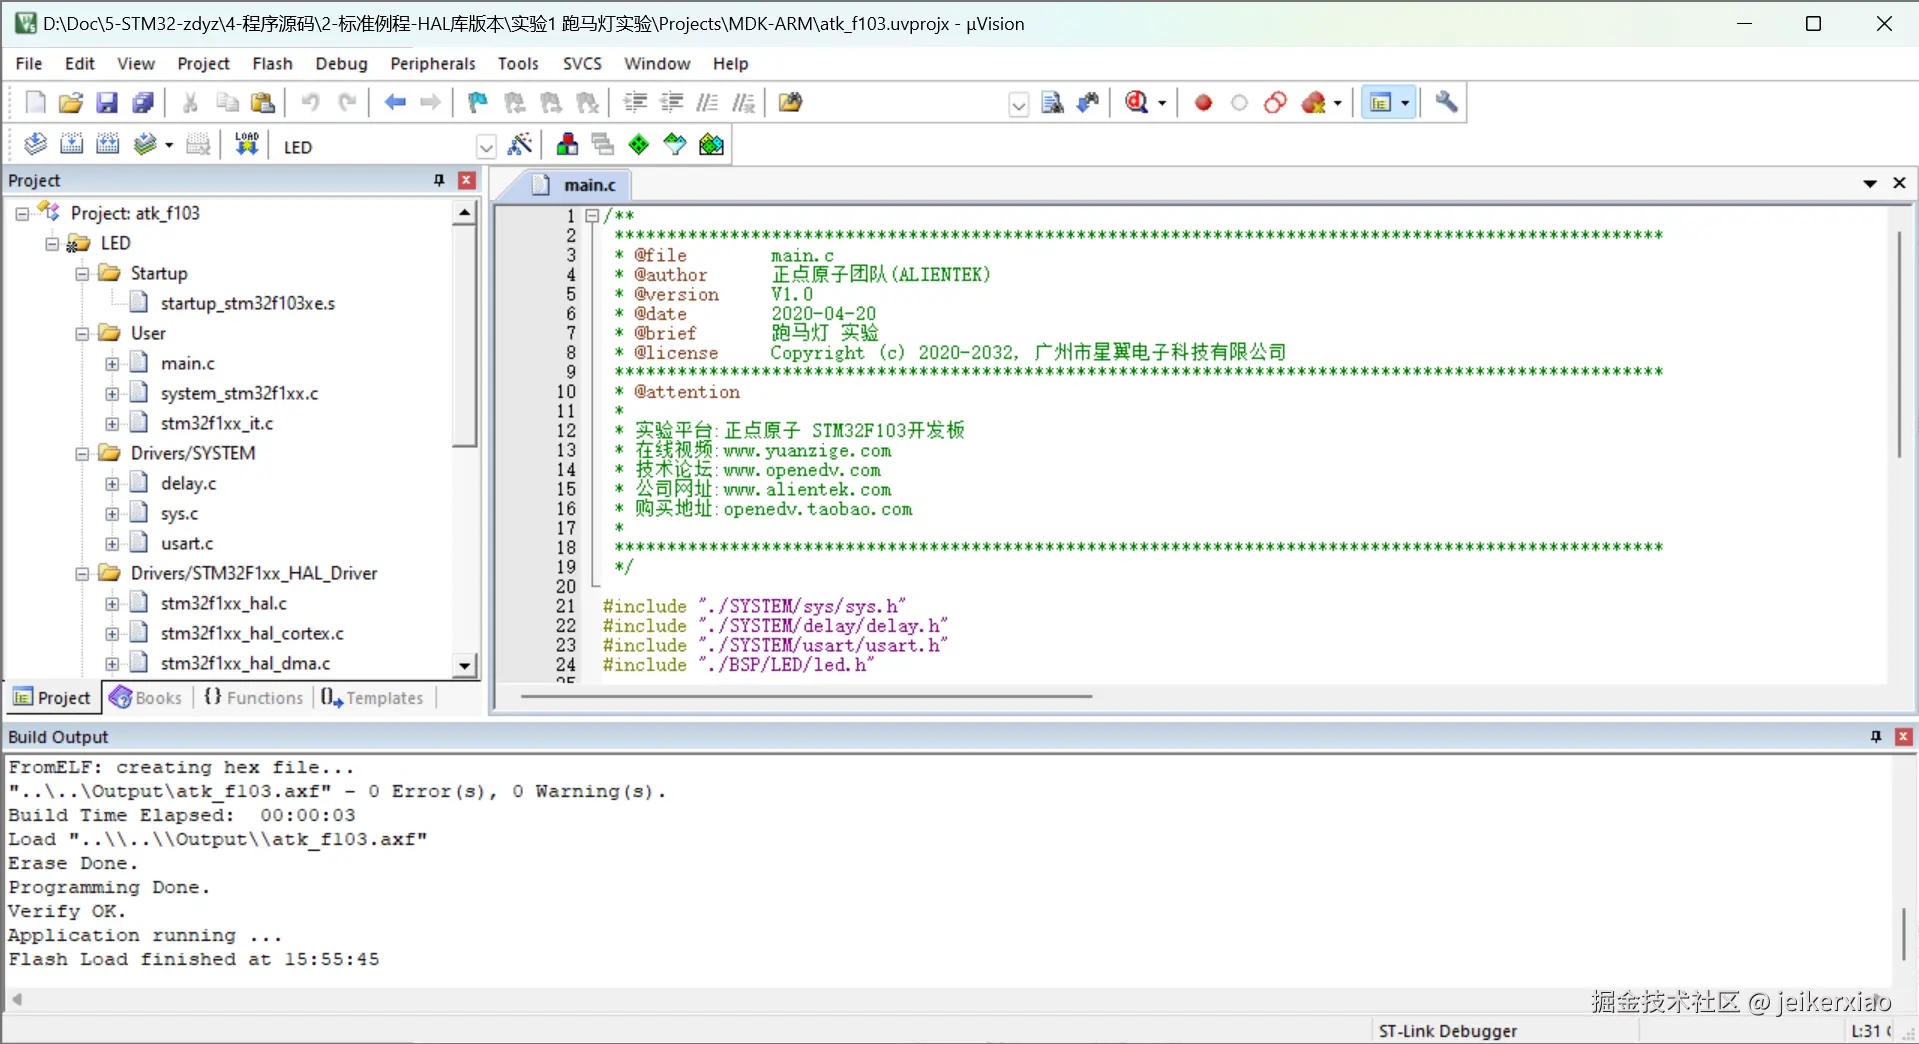Insert a bookmark with the flag icon
The height and width of the screenshot is (1044, 1919).
pyautogui.click(x=478, y=103)
